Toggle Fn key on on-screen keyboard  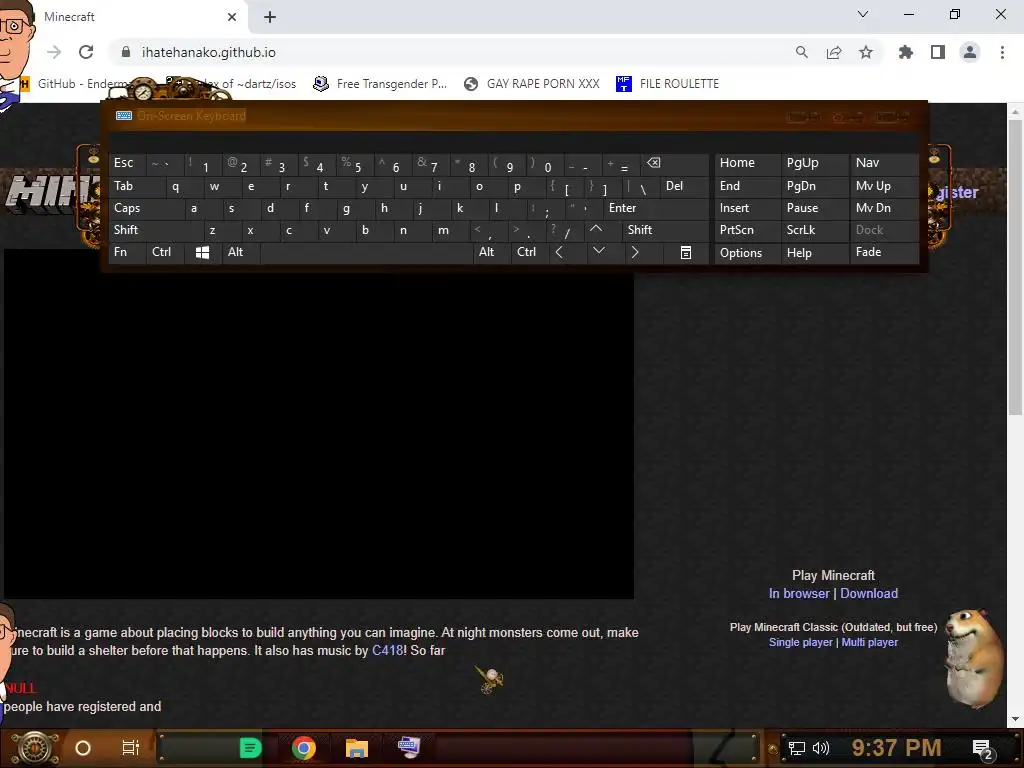(127, 252)
